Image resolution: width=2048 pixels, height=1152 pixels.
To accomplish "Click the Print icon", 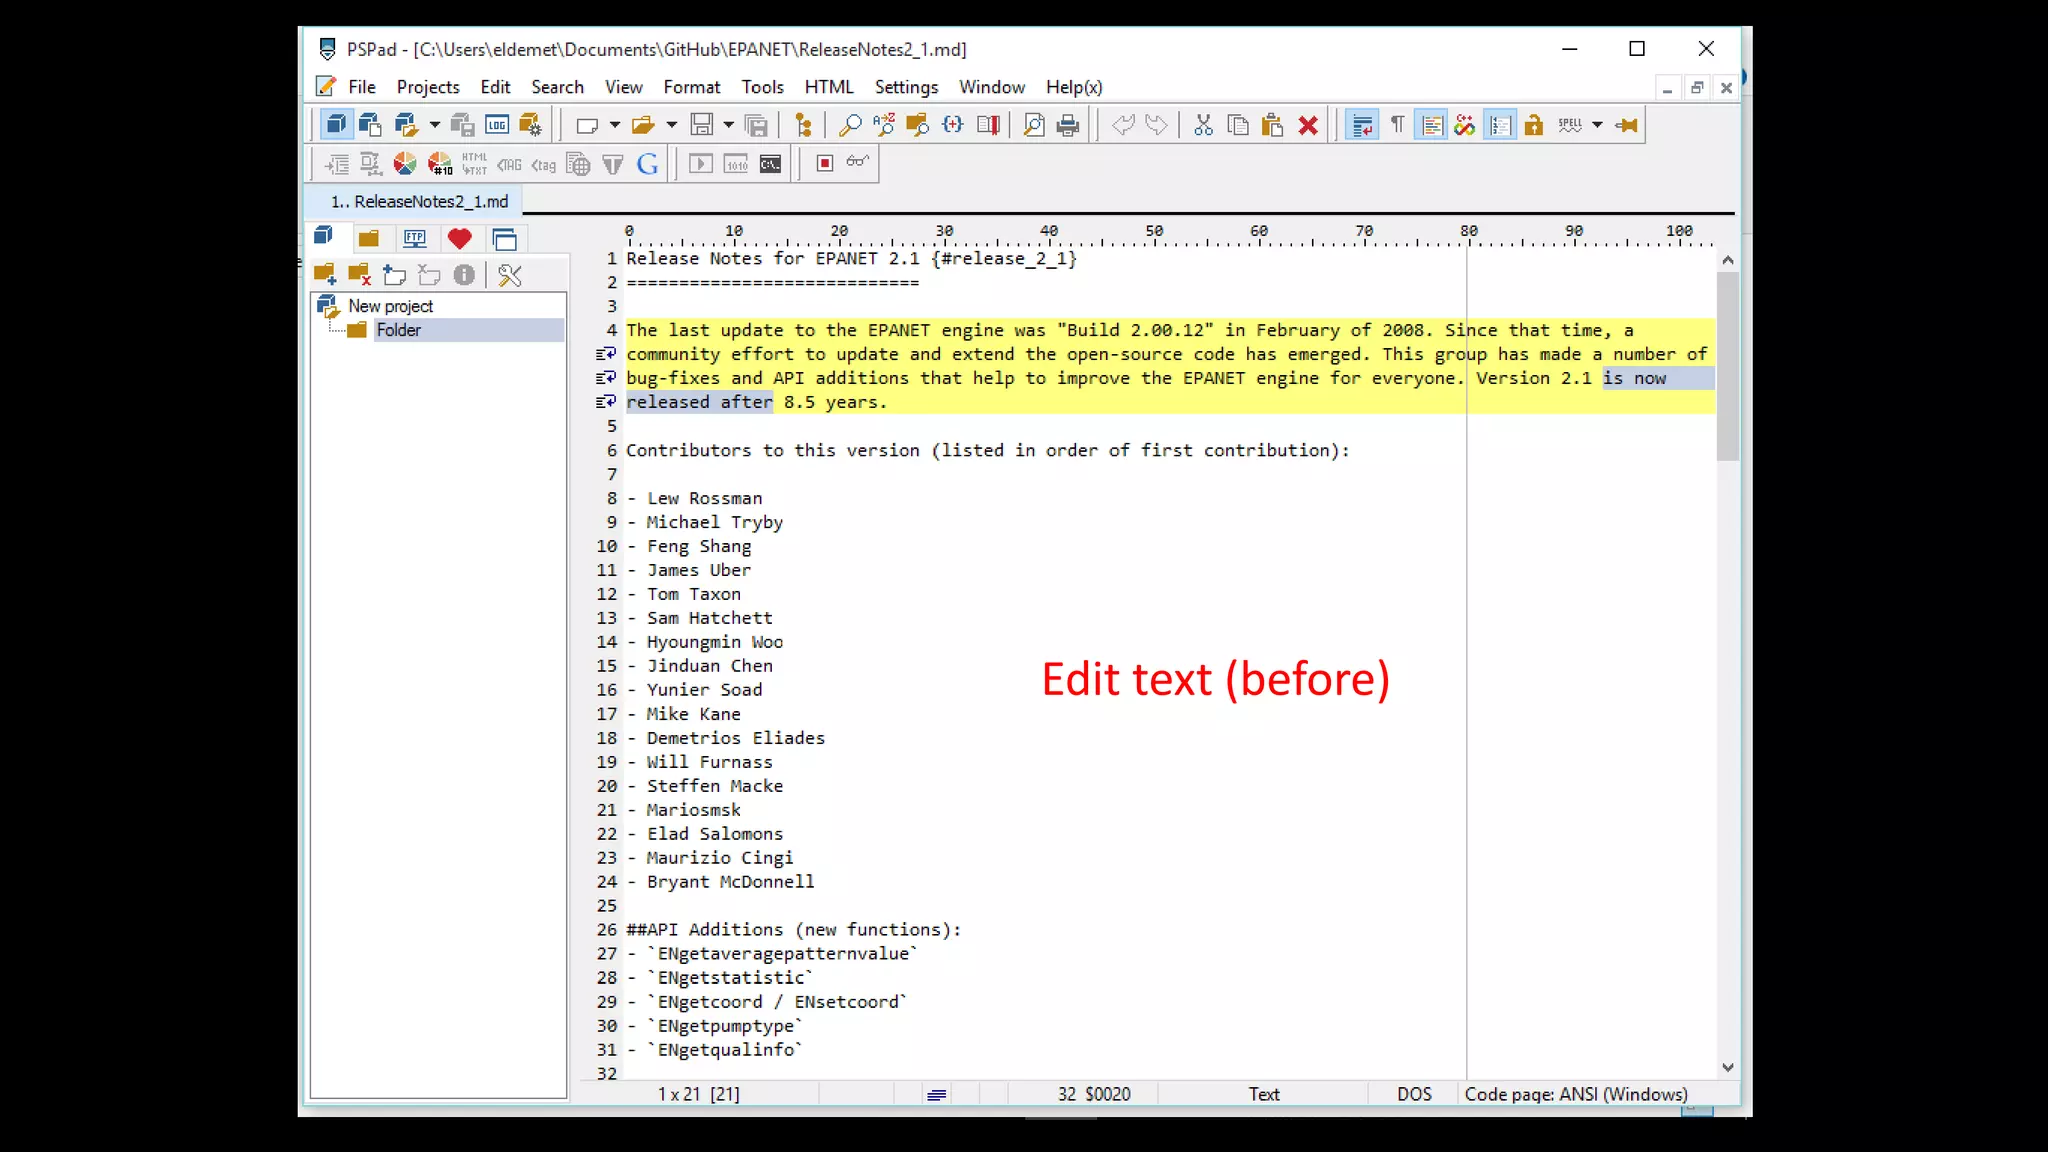I will 1068,125.
